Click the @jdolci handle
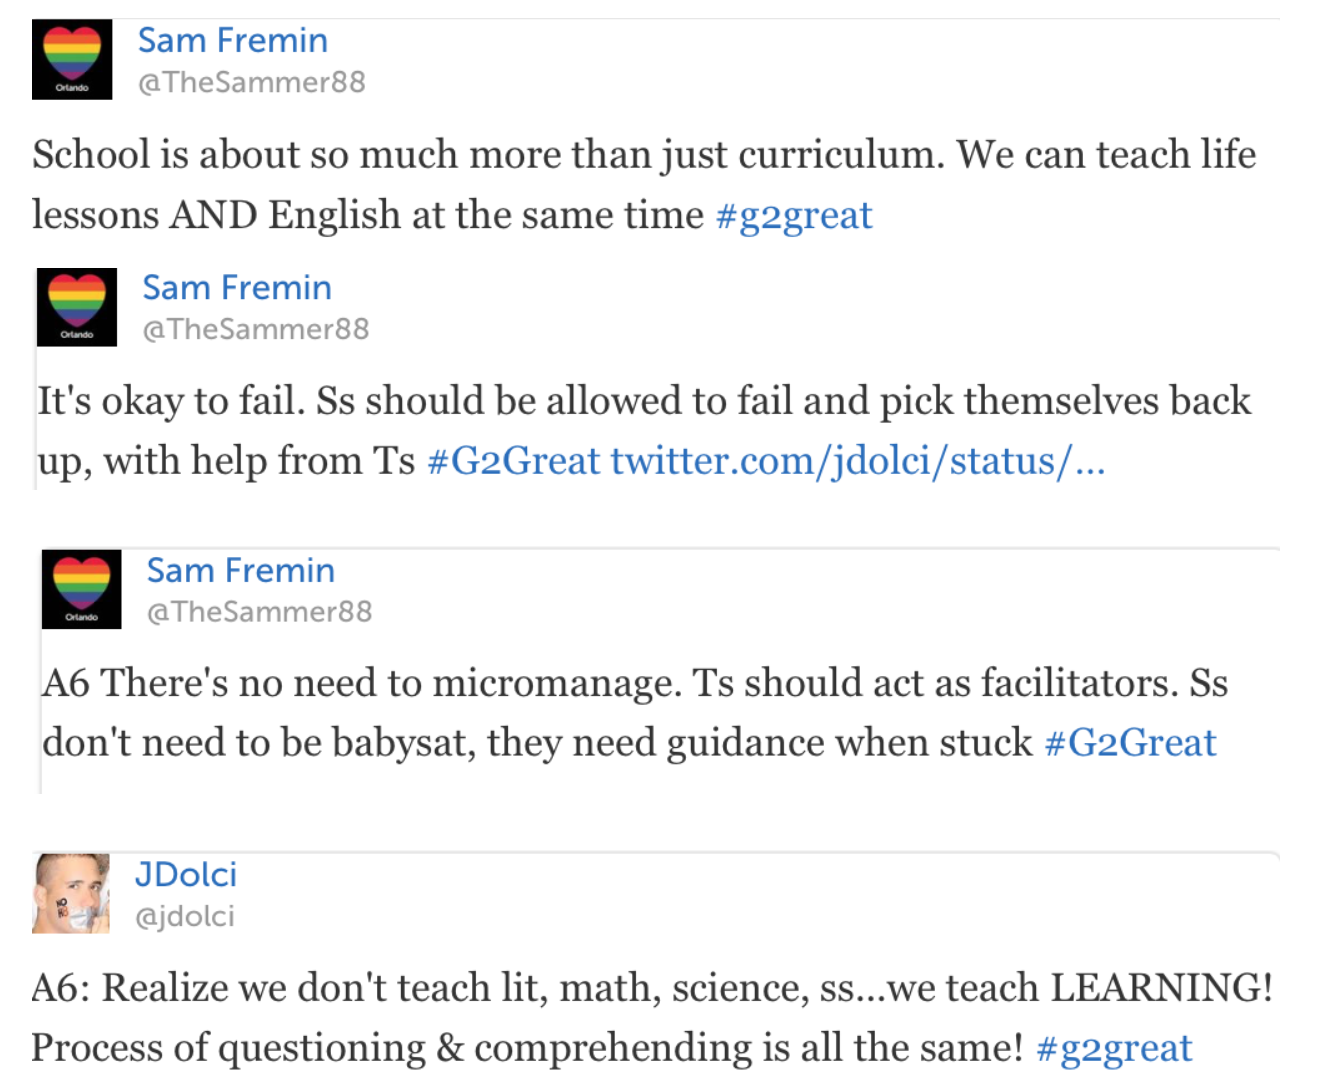 [185, 916]
